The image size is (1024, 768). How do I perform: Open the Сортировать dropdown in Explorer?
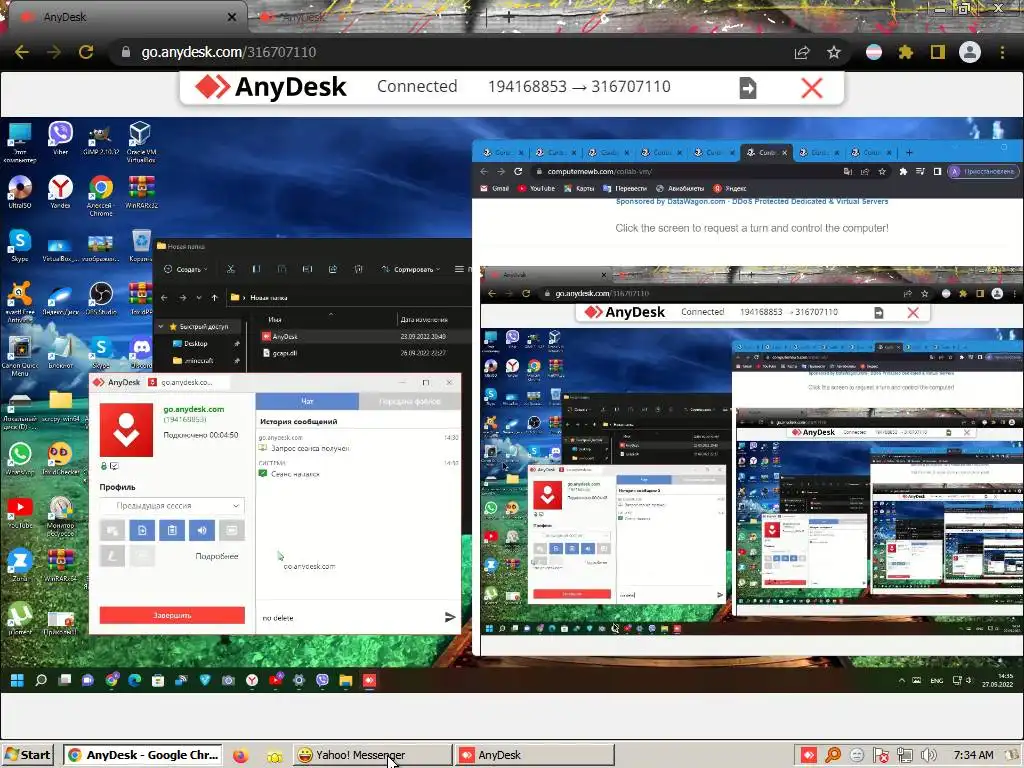tap(411, 269)
